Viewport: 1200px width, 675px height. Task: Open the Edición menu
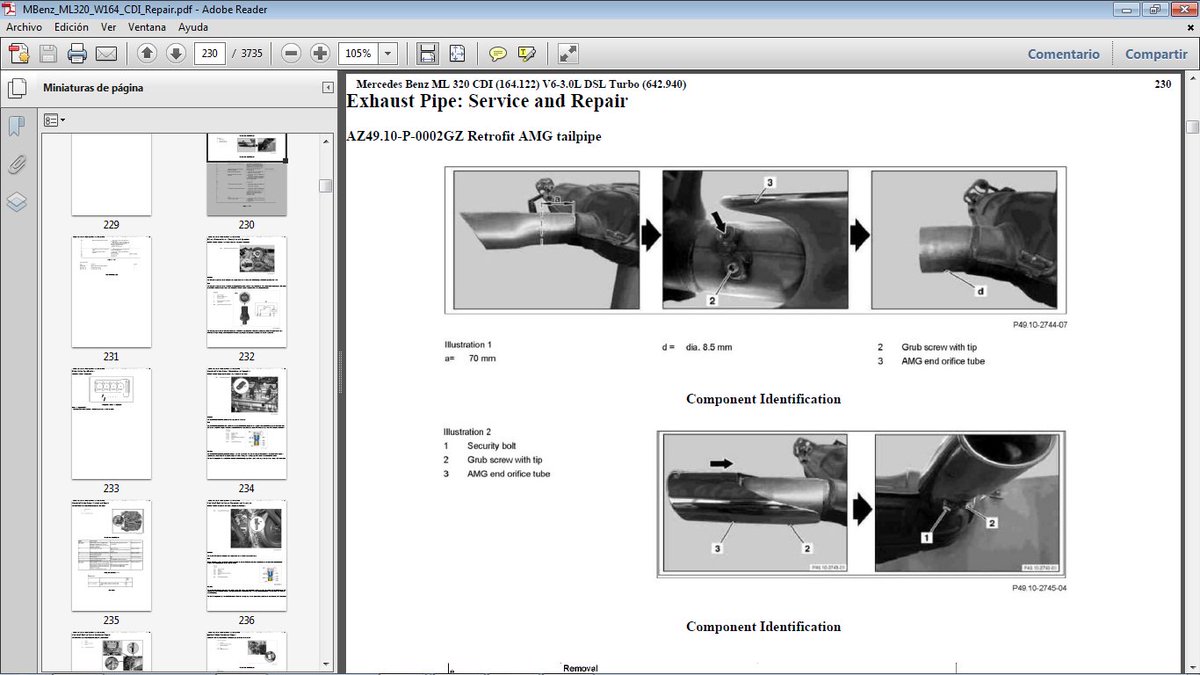point(71,28)
